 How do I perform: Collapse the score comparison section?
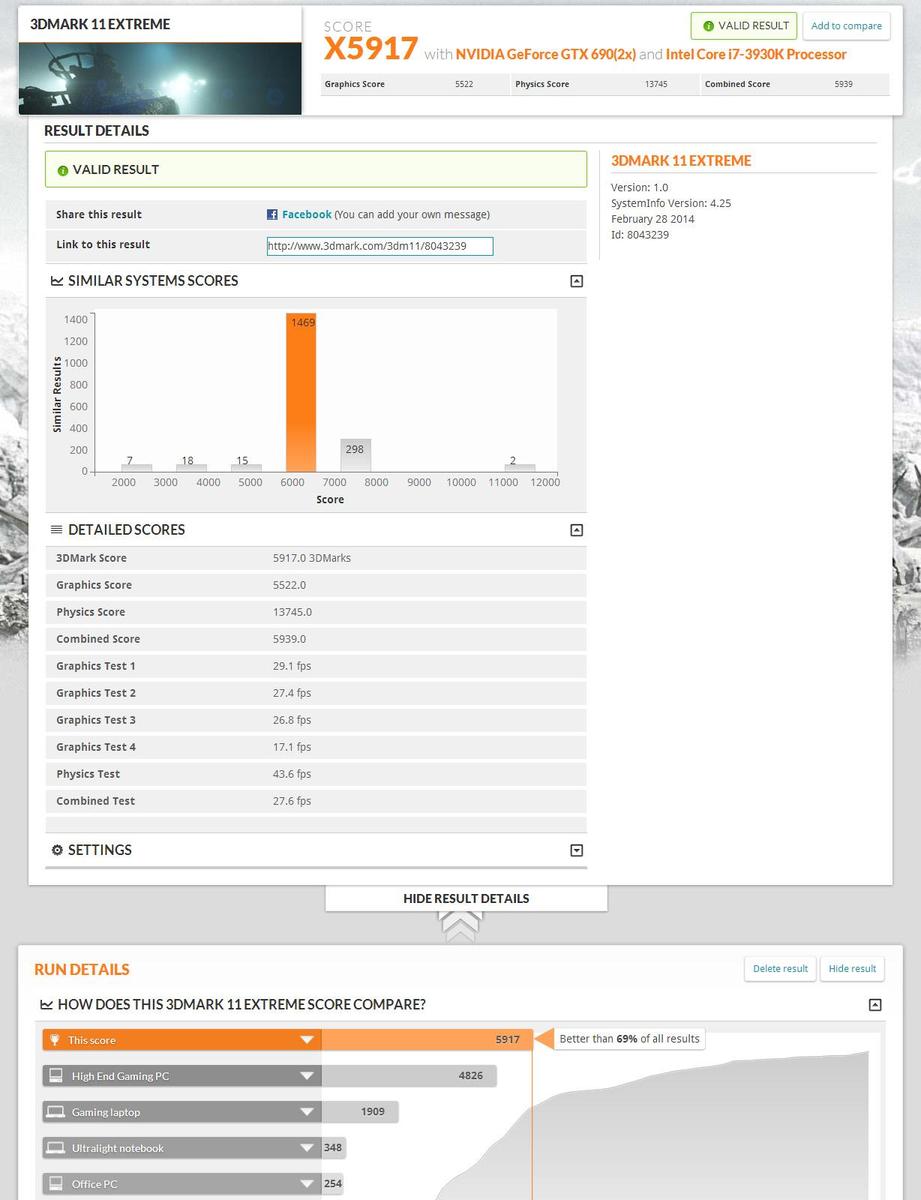pyautogui.click(x=875, y=1005)
